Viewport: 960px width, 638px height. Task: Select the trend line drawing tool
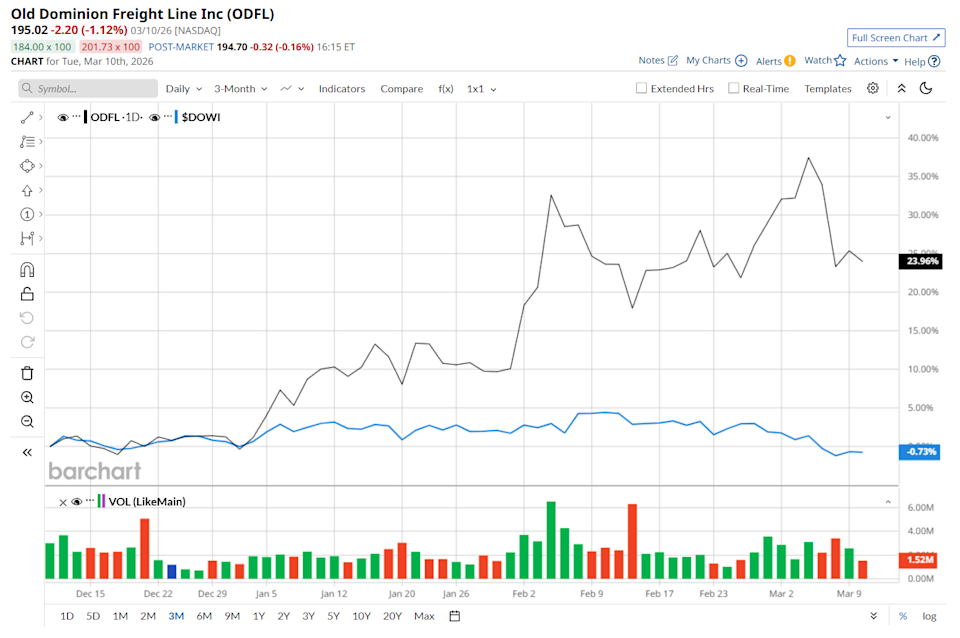[27, 115]
